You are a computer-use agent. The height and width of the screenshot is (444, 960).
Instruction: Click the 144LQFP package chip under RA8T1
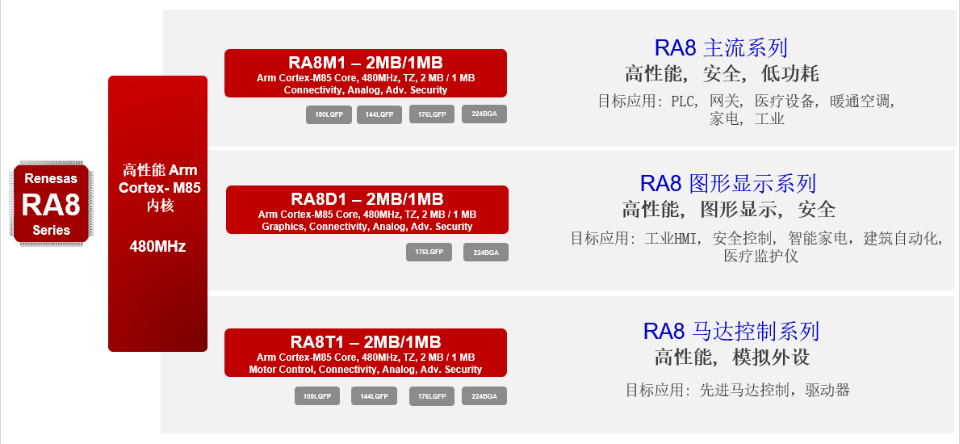coord(374,396)
